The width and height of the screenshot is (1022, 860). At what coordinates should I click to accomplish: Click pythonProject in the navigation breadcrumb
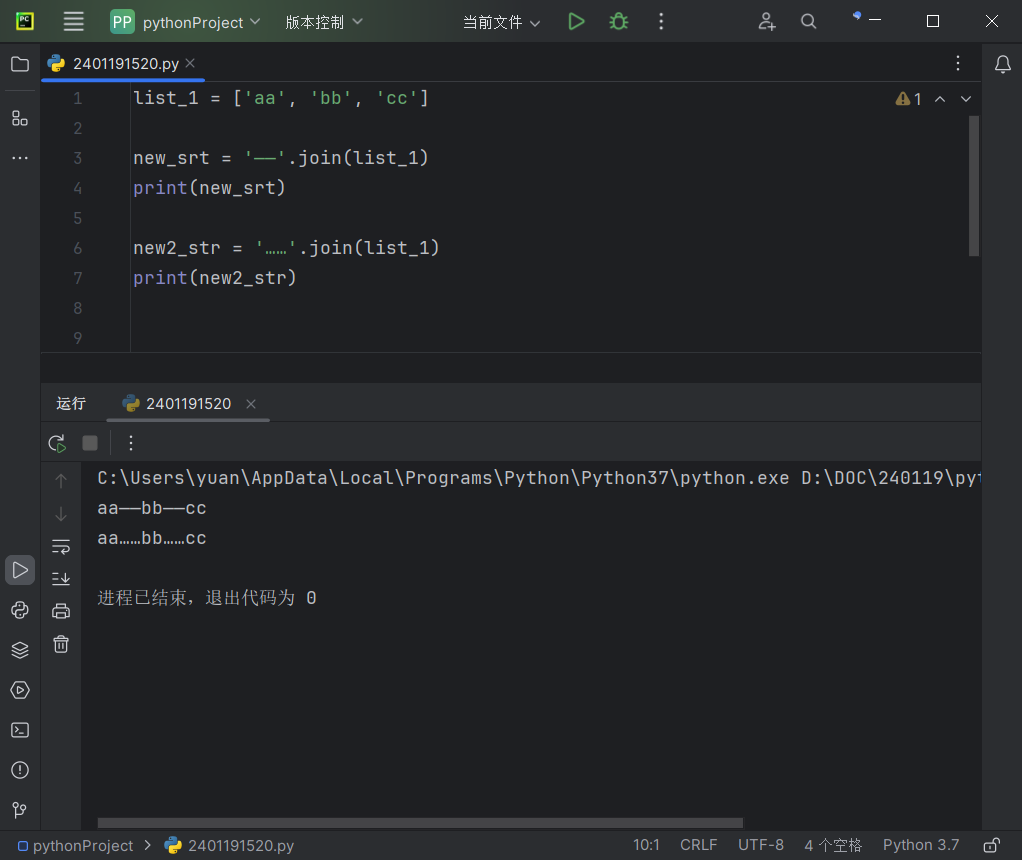pos(82,846)
